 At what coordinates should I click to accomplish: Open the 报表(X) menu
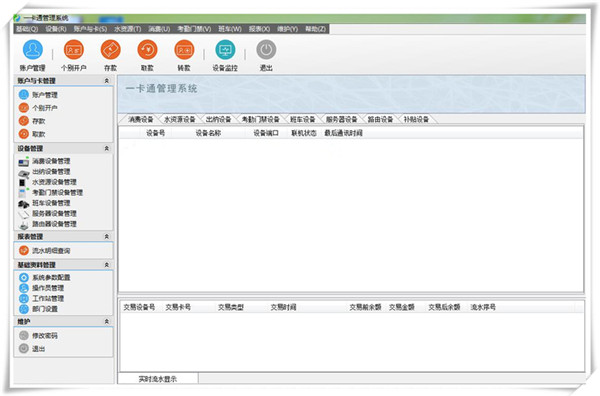(259, 29)
